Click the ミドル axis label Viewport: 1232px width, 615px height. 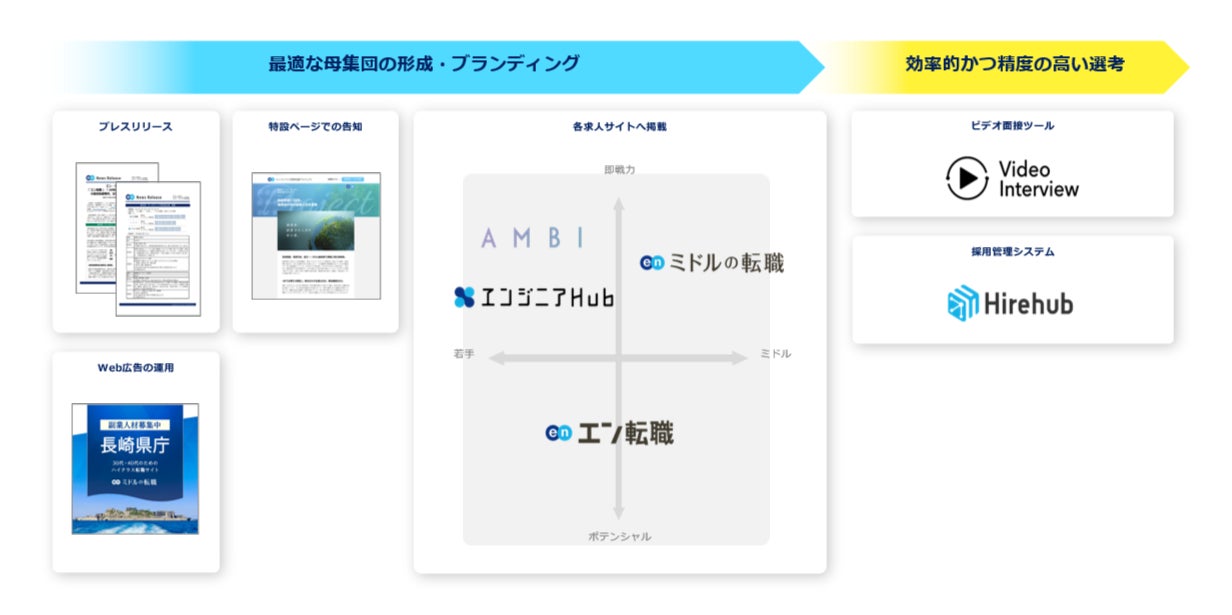[x=775, y=354]
